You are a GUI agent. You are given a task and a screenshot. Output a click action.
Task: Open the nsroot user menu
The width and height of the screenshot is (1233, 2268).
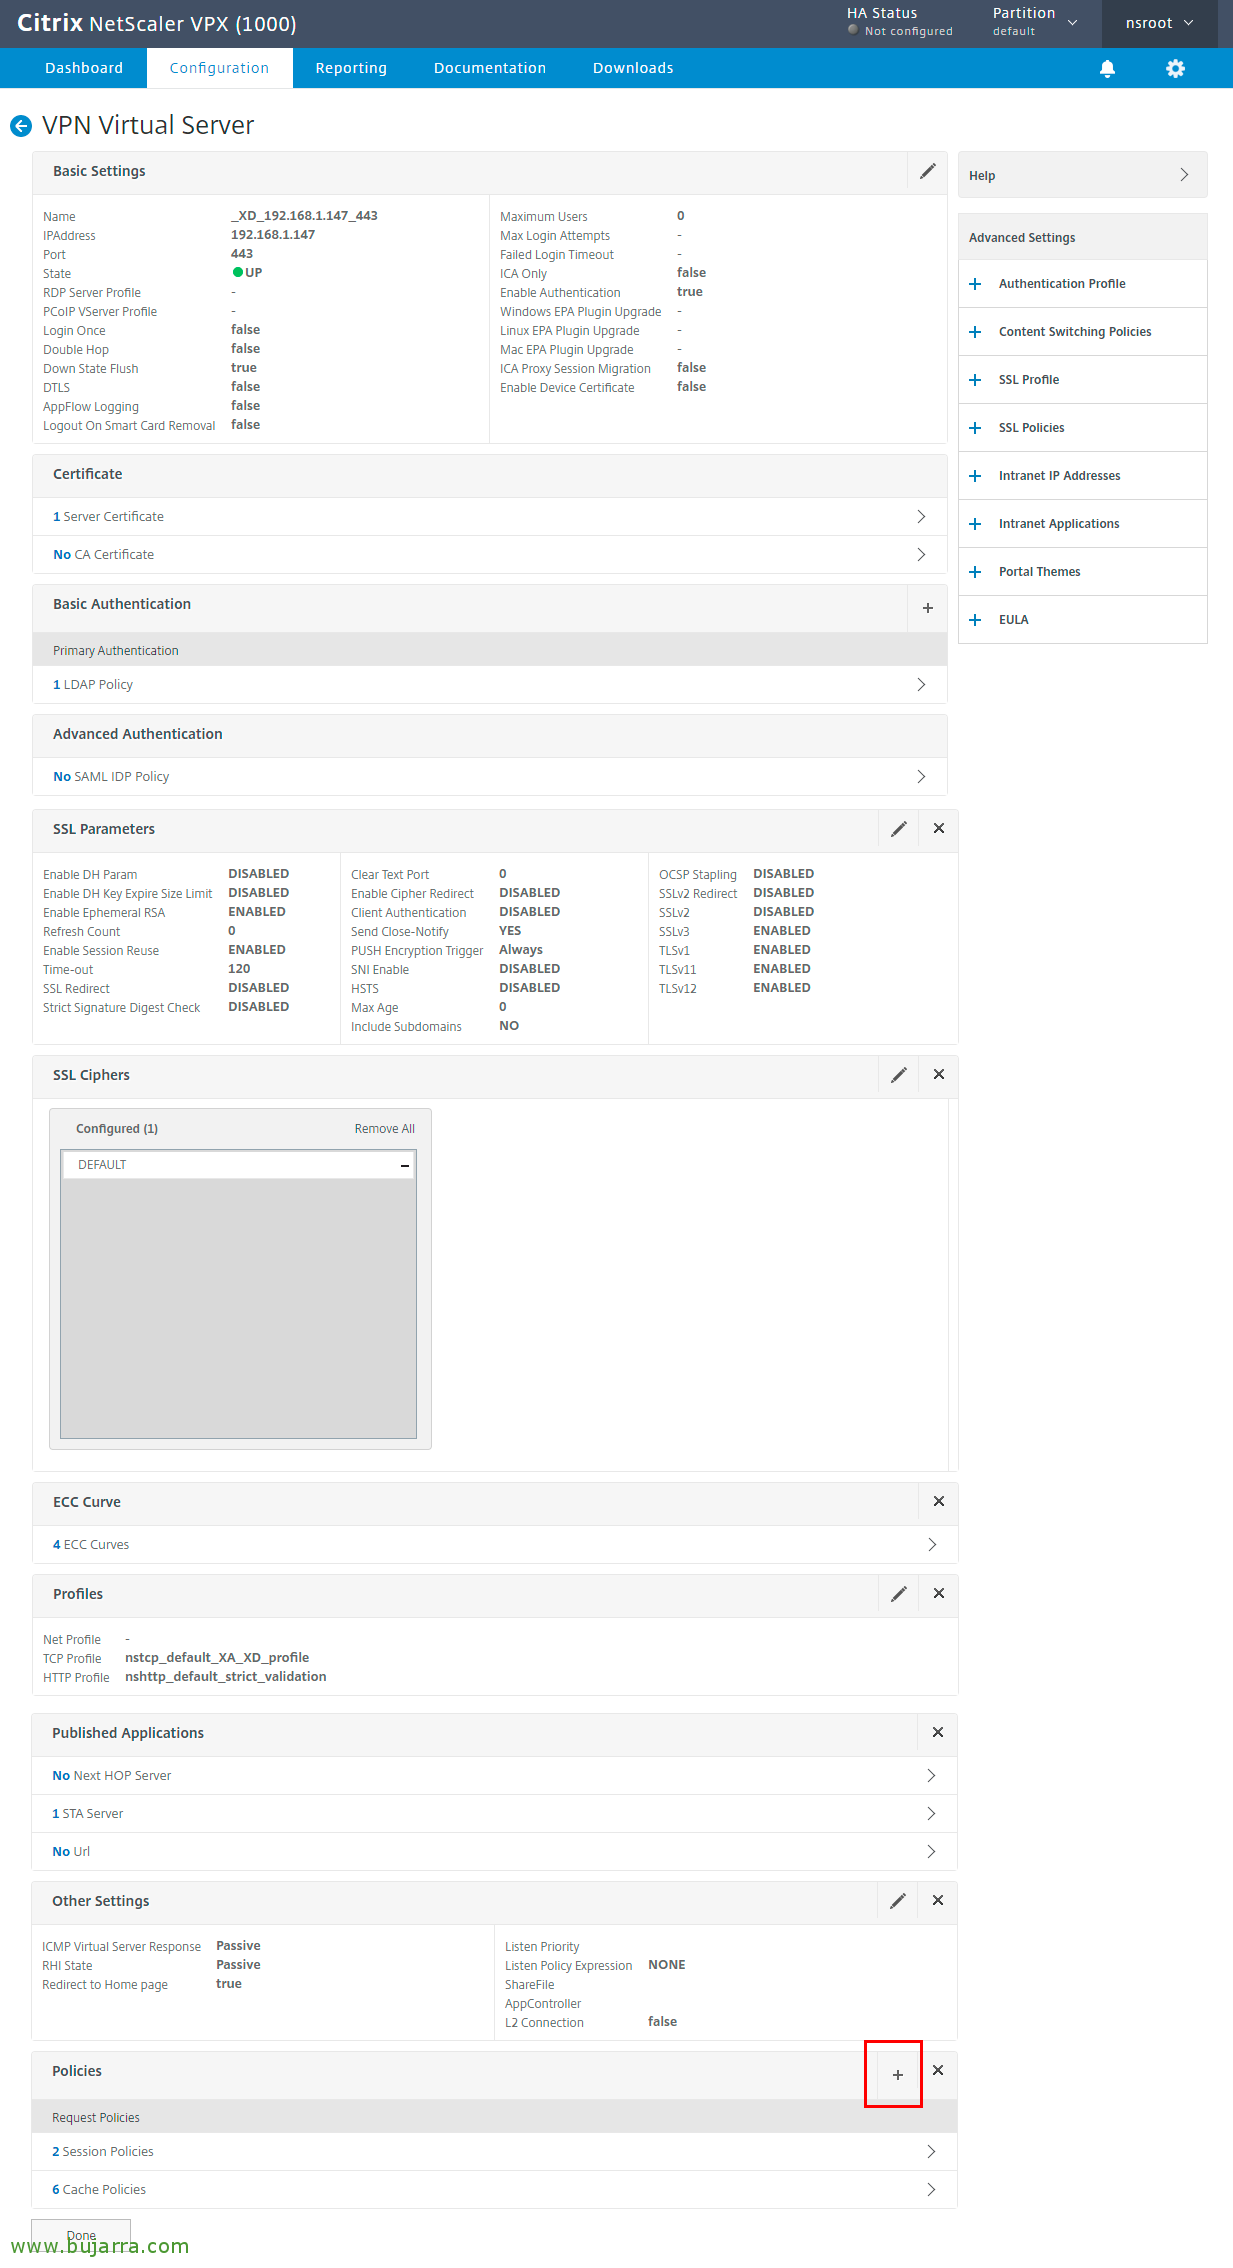tap(1160, 23)
